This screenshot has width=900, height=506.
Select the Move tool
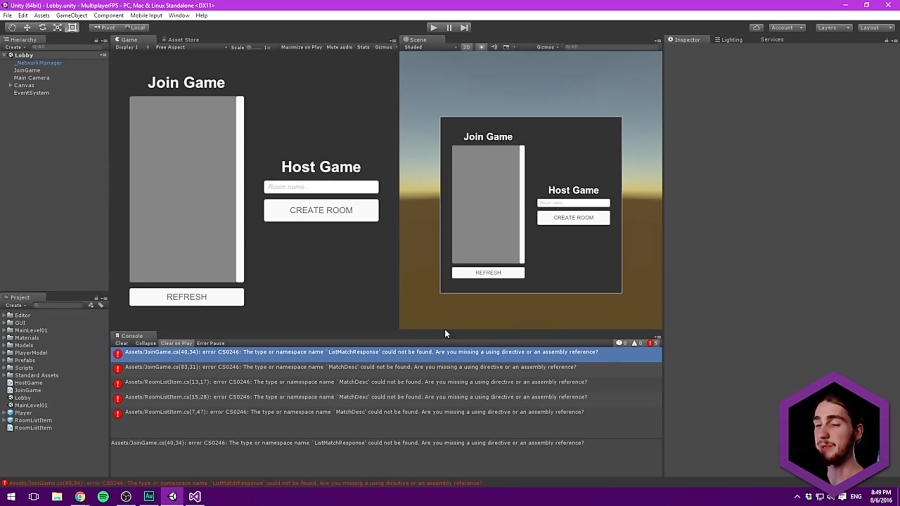pos(27,28)
